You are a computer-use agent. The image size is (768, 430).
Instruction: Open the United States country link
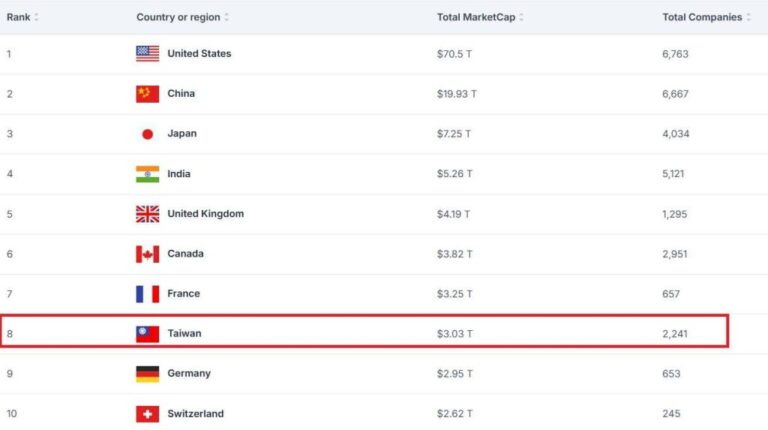(x=199, y=54)
